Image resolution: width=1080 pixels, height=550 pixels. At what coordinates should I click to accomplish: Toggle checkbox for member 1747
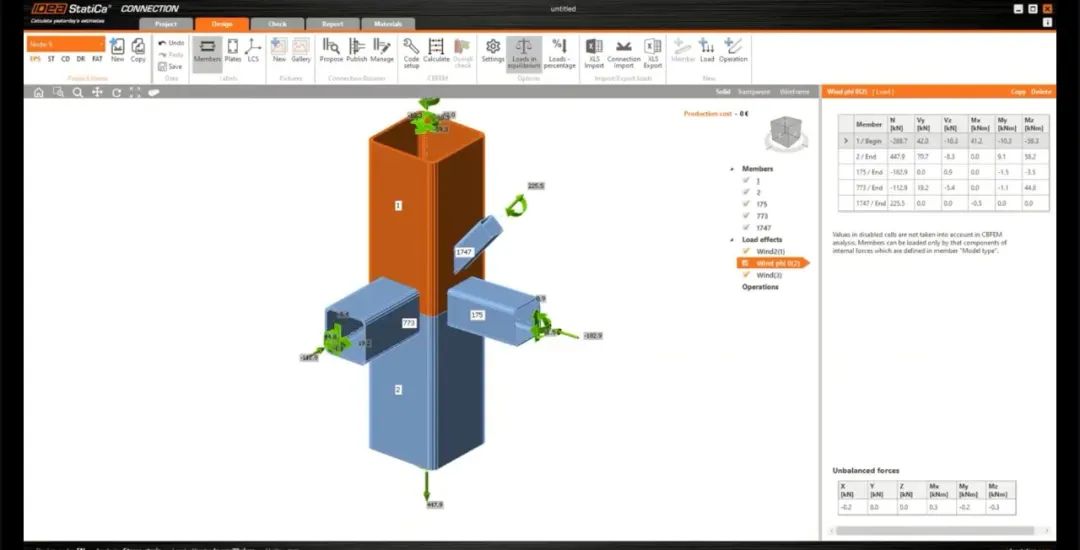point(745,228)
